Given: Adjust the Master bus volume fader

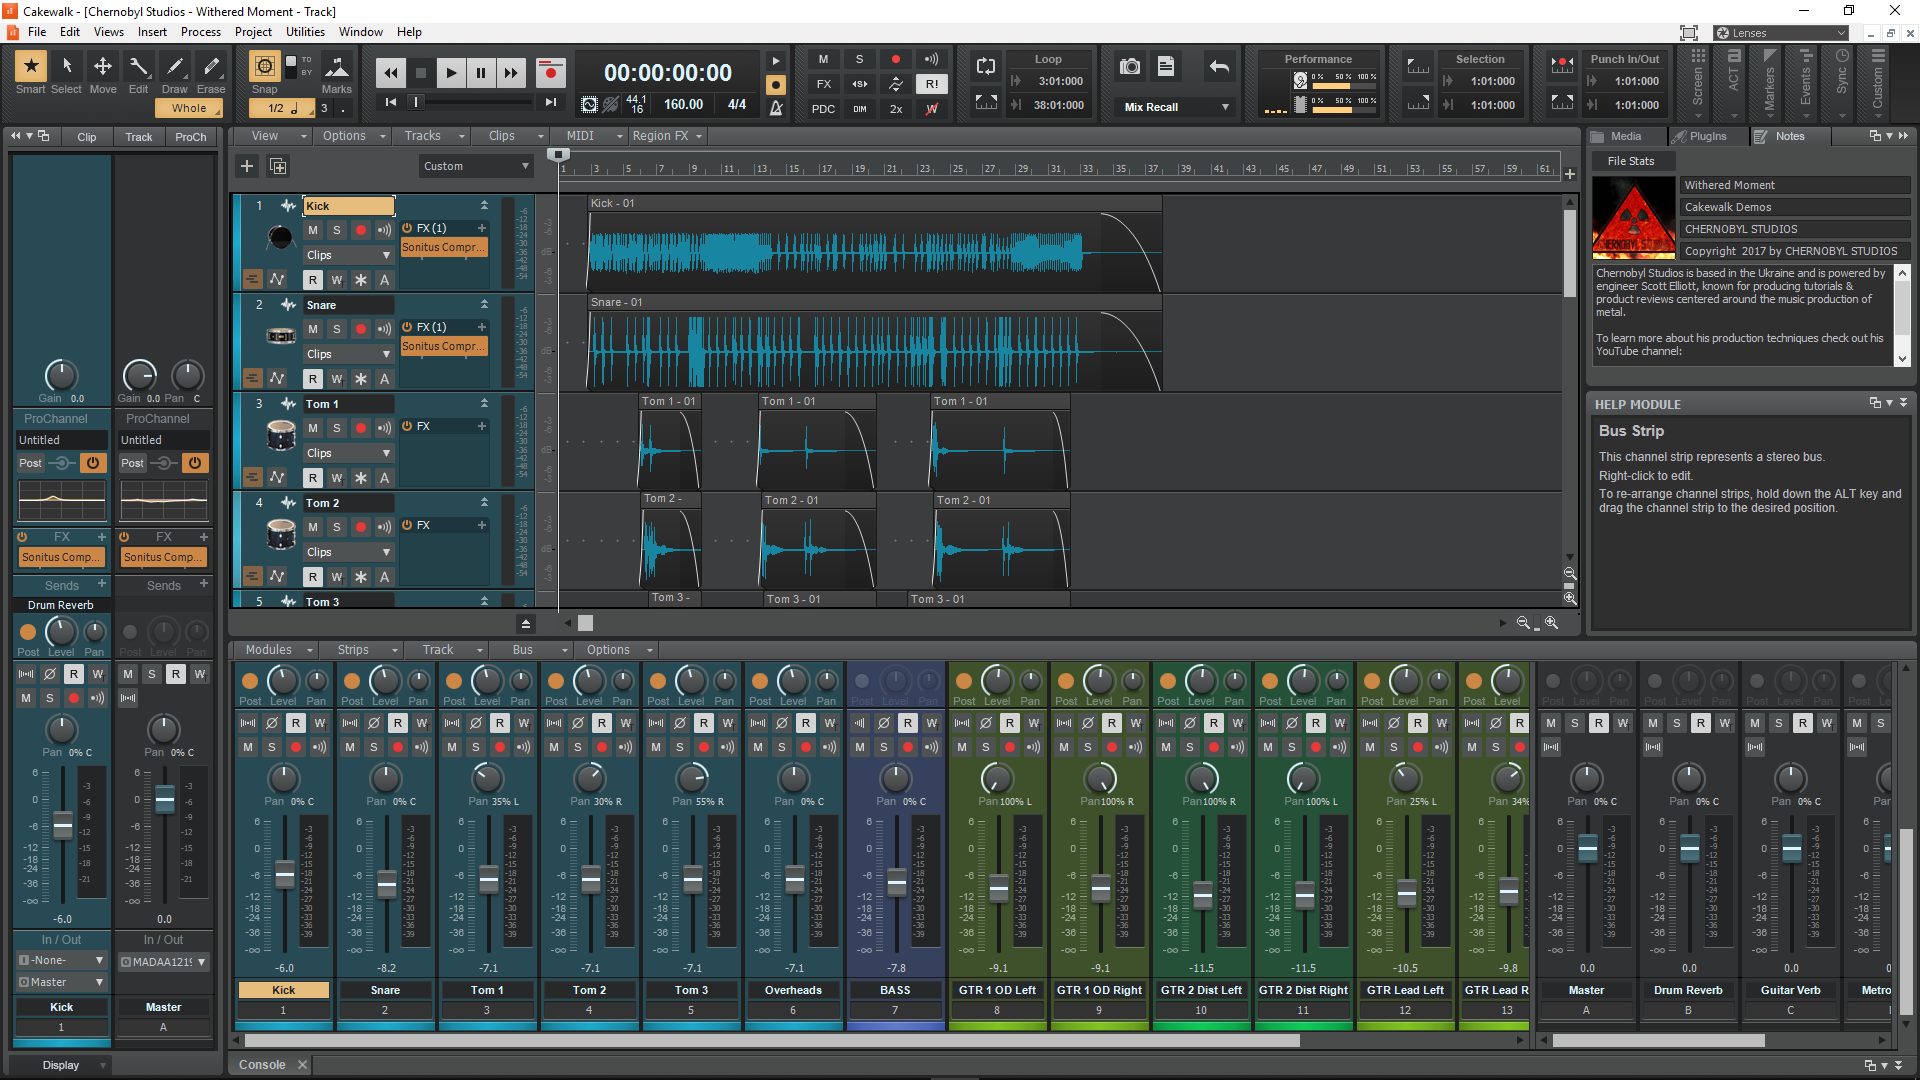Looking at the screenshot, I should click(1587, 849).
